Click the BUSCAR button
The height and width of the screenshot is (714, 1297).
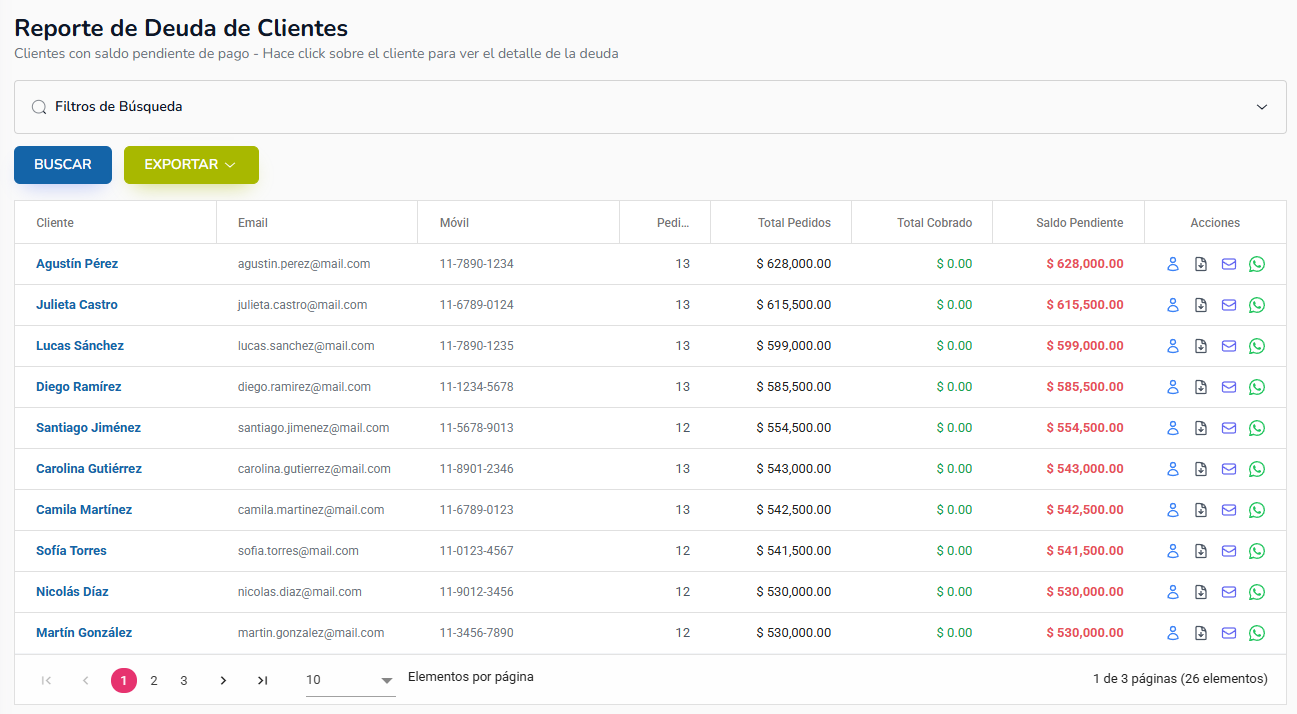[x=63, y=165]
